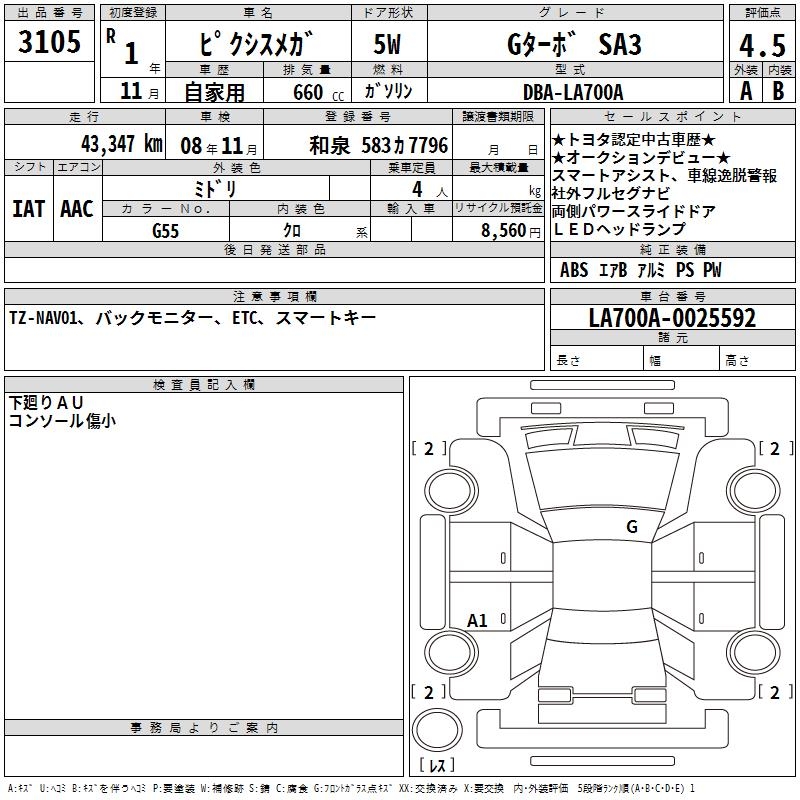Image resolution: width=800 pixels, height=800 pixels.
Task: Click the 注意事項欄 header
Action: pos(274,296)
